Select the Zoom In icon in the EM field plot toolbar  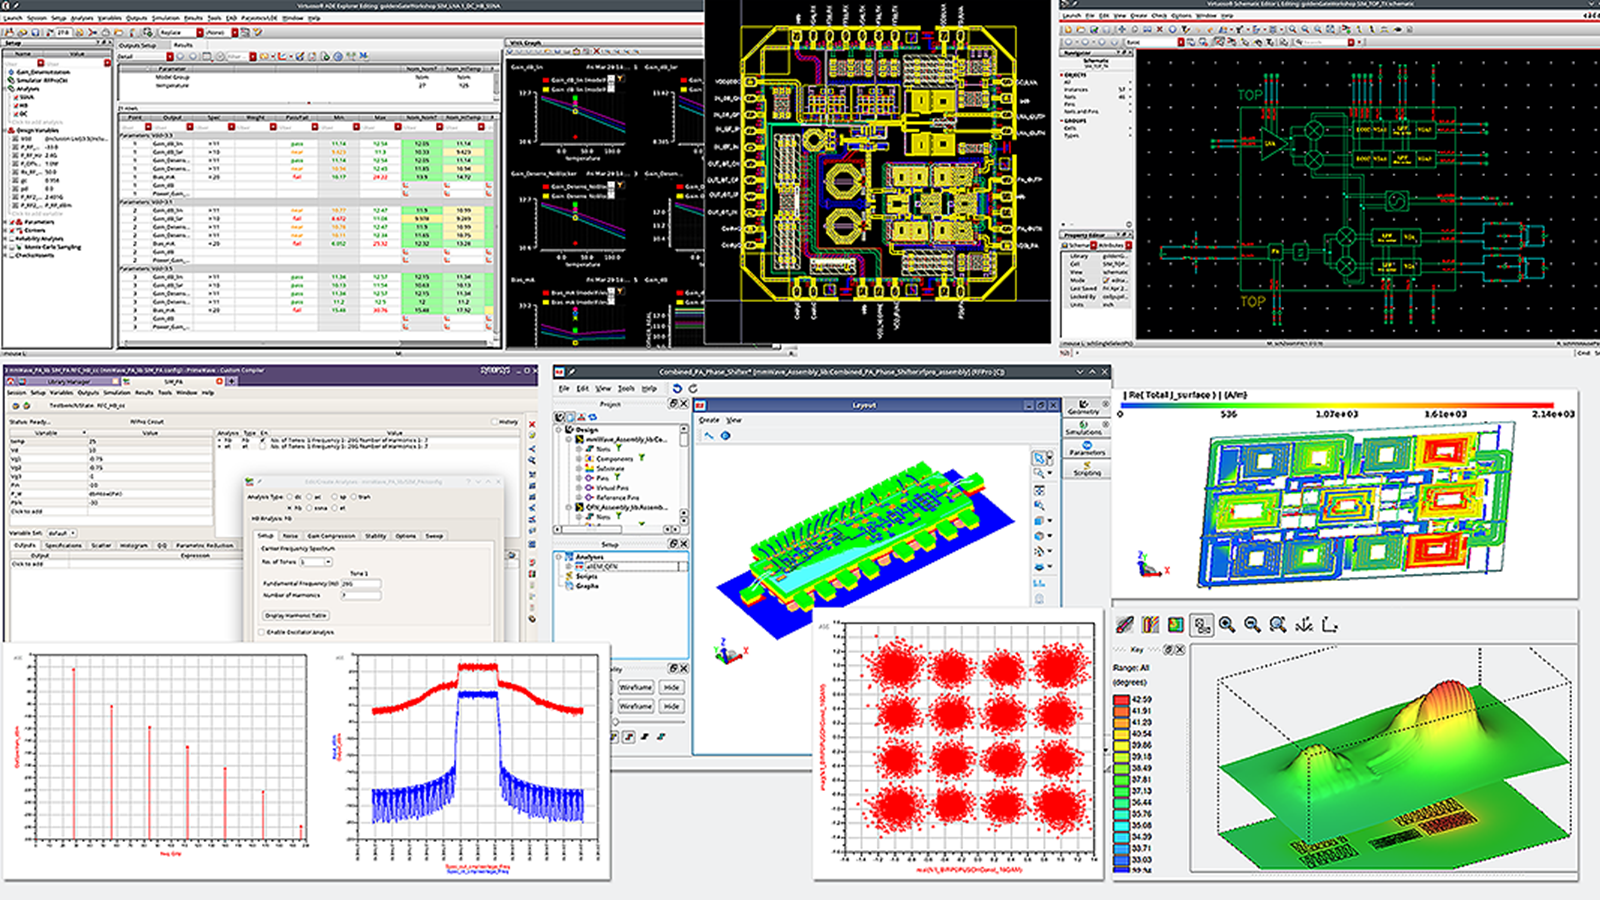point(1226,624)
